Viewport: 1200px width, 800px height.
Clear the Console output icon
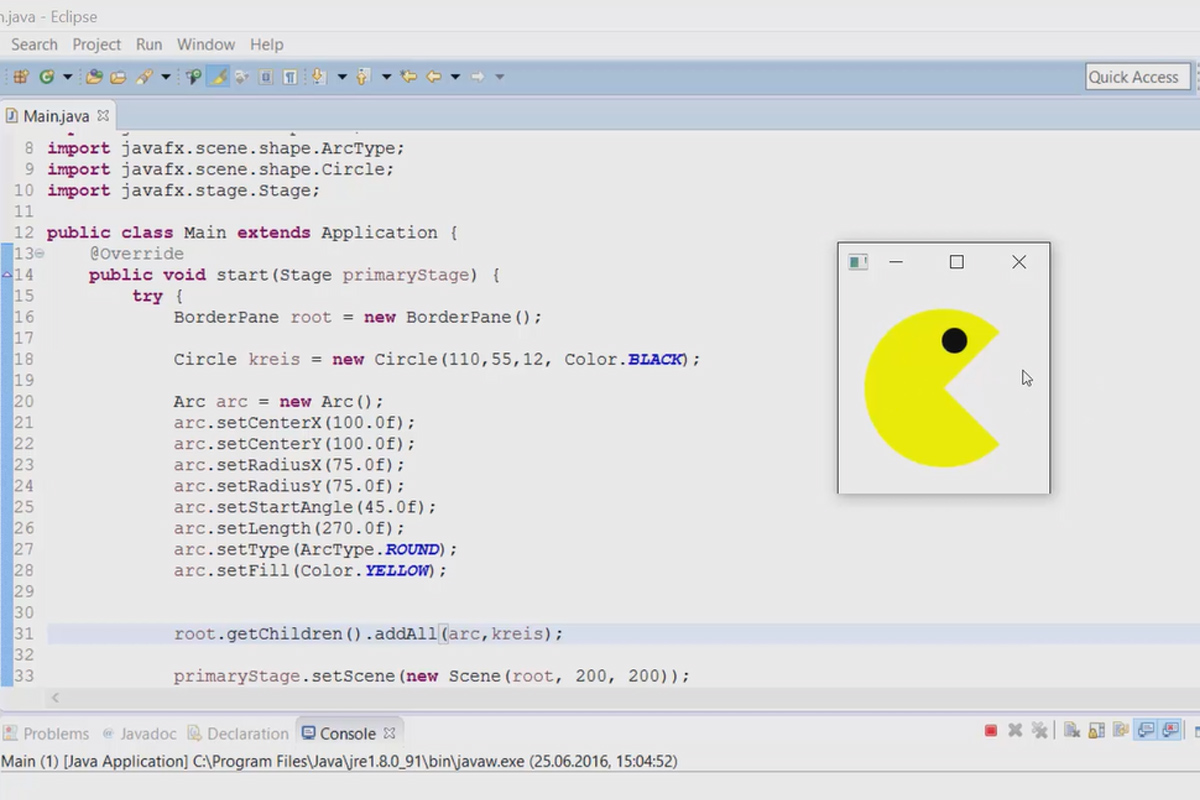click(x=1071, y=730)
